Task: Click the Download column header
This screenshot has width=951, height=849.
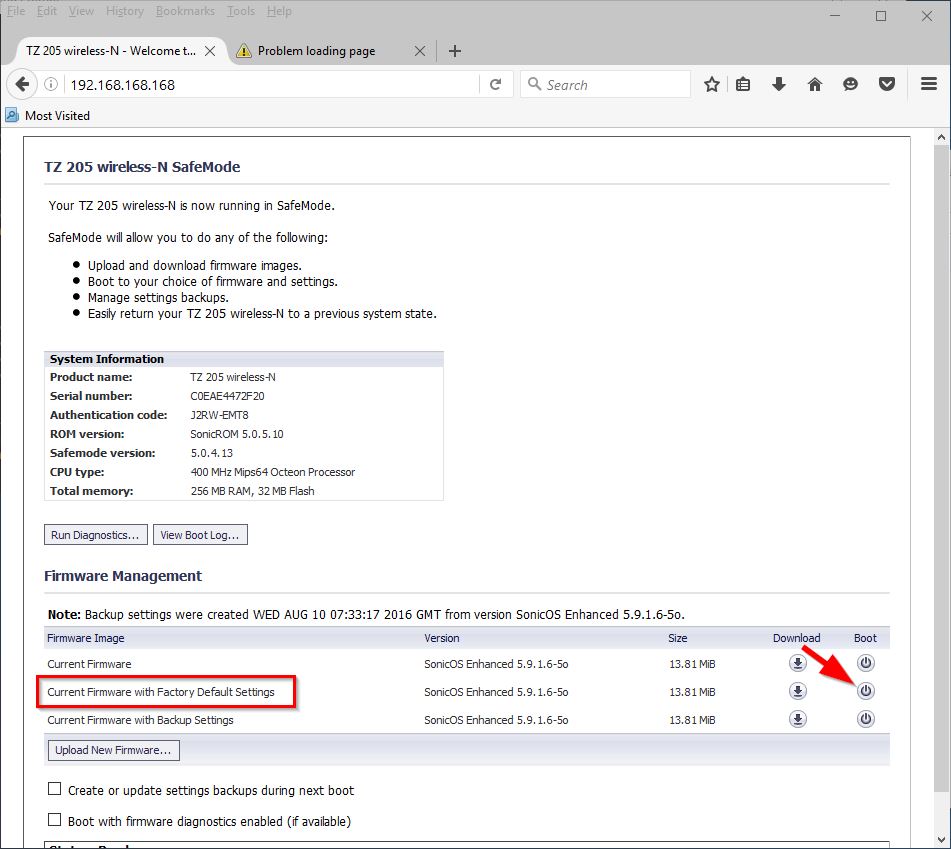Action: pos(796,638)
